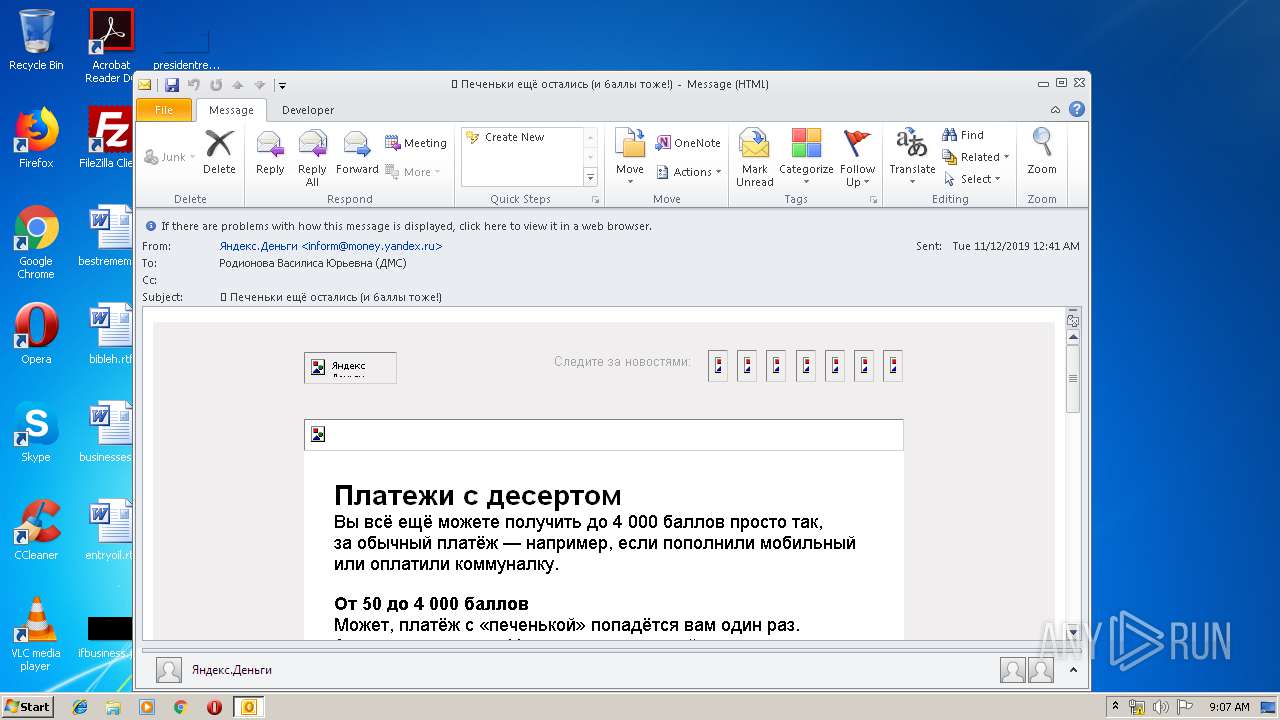Open CCleaner desktop shortcut
The image size is (1280, 720).
click(x=36, y=530)
